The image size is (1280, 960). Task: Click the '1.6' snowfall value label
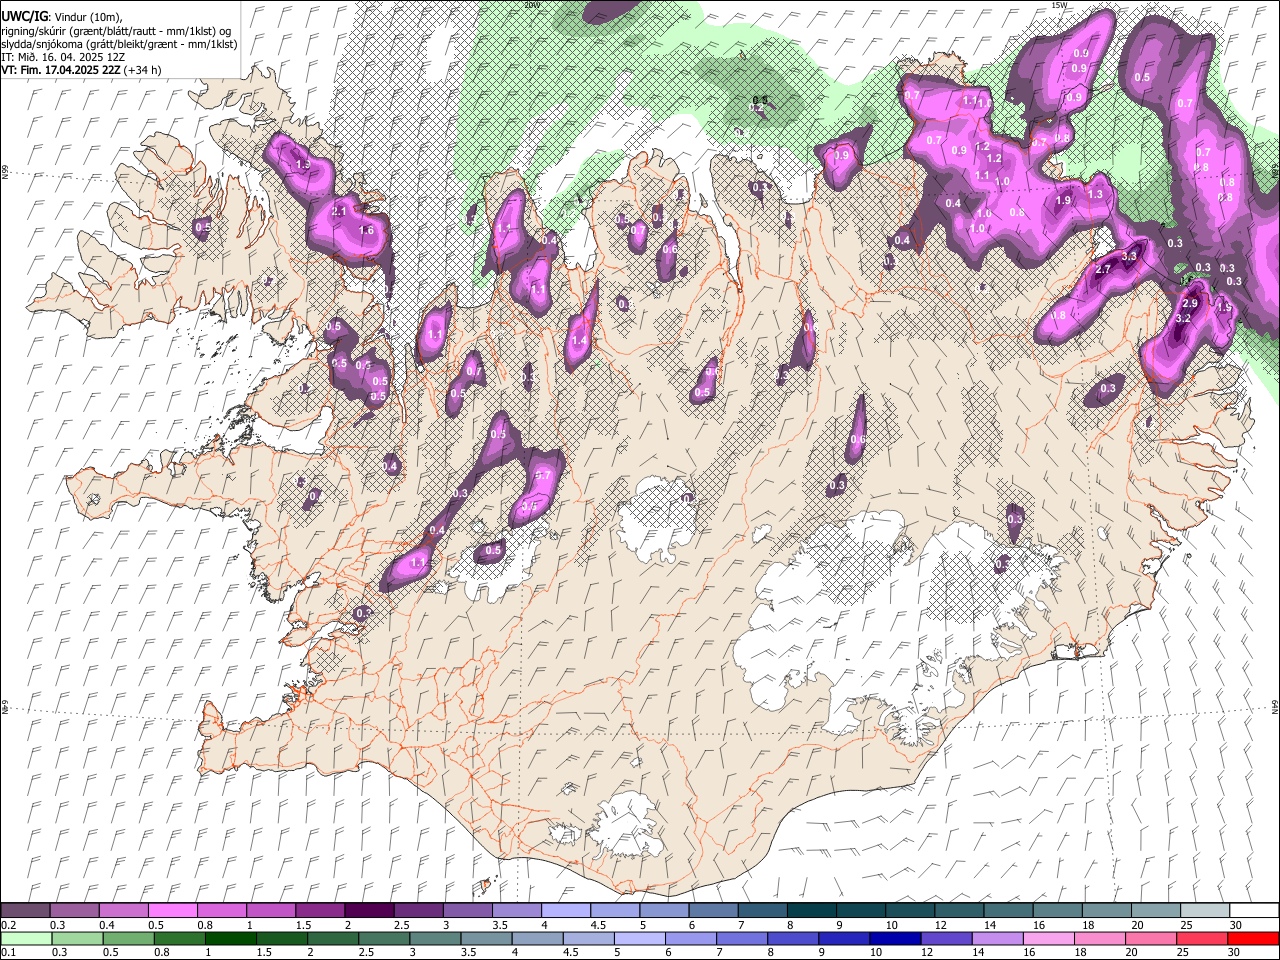tap(366, 230)
